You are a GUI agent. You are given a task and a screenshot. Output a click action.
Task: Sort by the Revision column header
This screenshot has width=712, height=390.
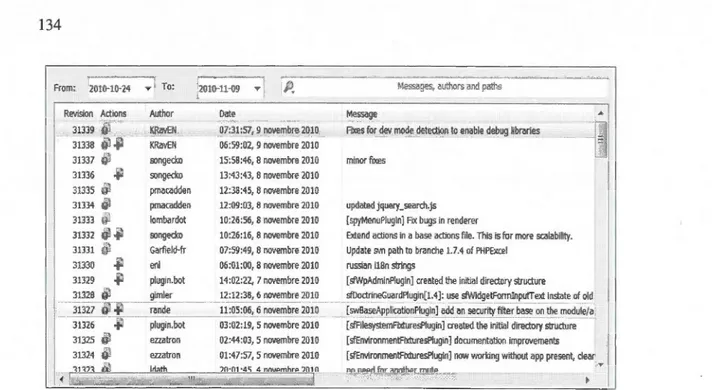(78, 114)
